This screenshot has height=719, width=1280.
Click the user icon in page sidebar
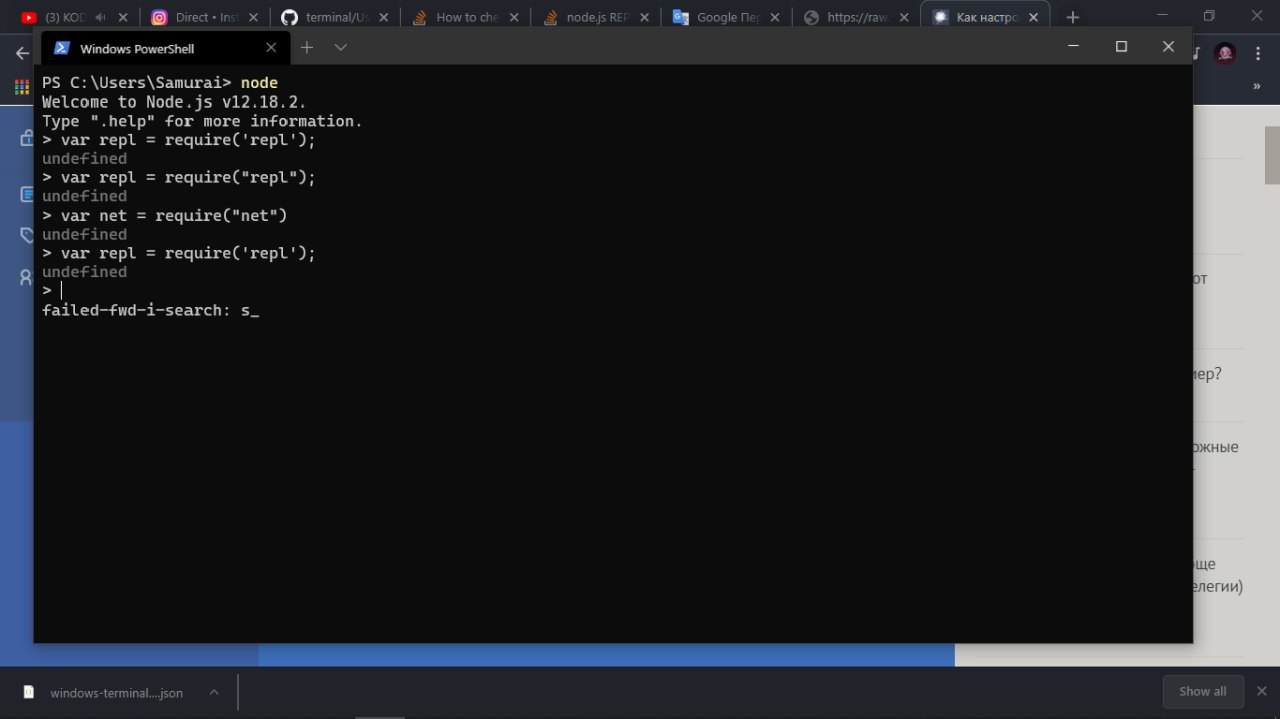click(27, 278)
